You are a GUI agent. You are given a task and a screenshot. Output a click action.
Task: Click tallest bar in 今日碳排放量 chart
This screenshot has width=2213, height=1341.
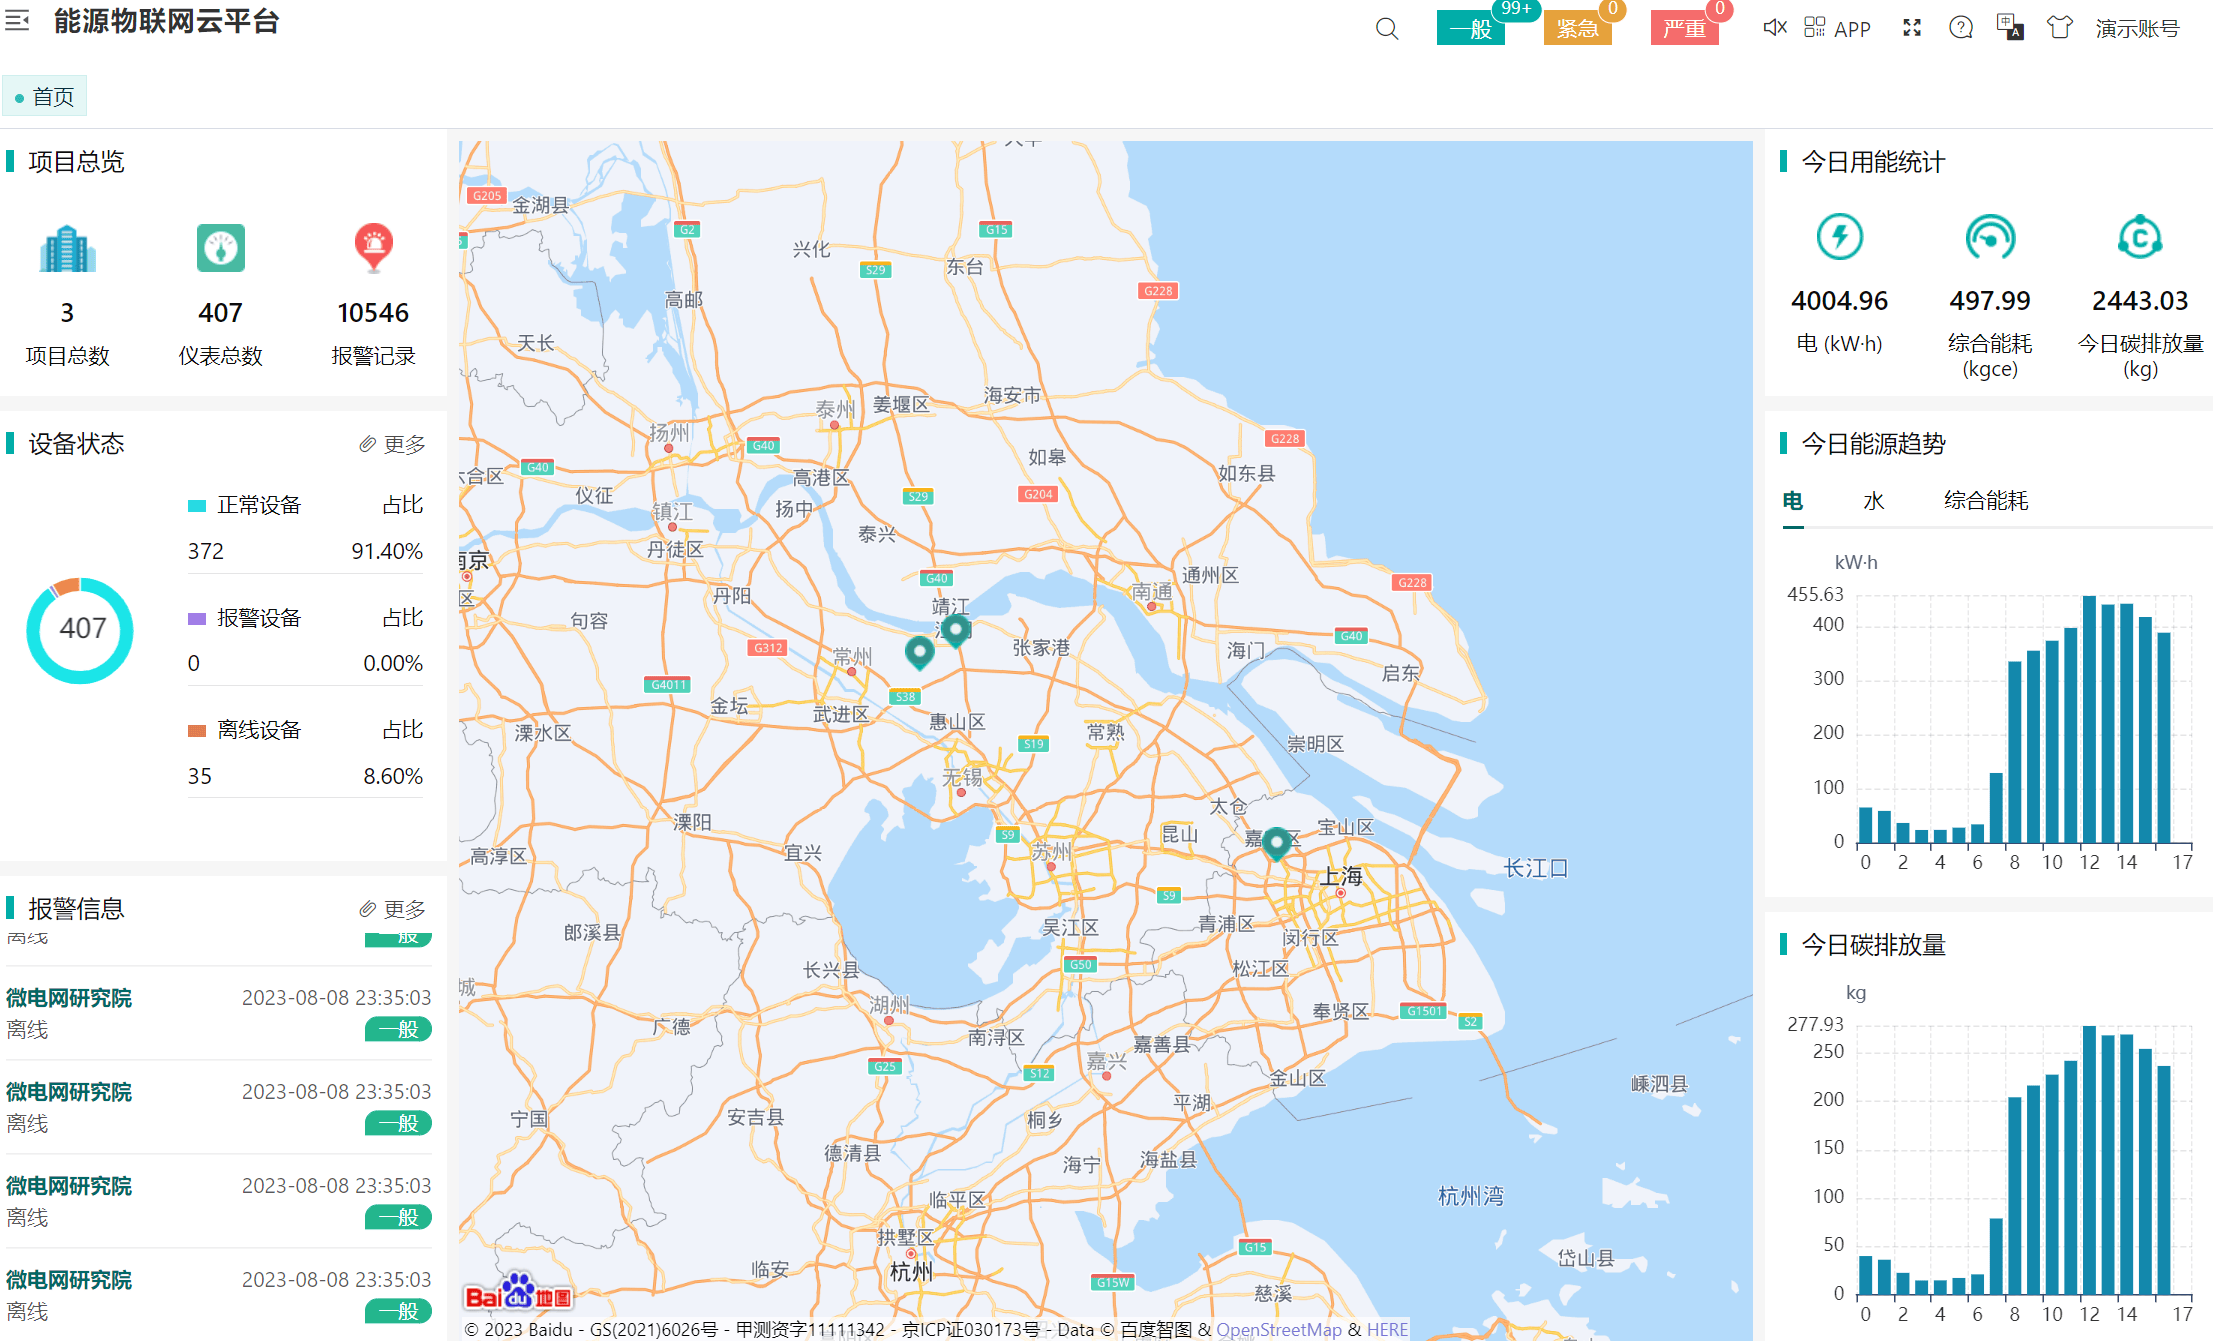tap(2089, 1160)
